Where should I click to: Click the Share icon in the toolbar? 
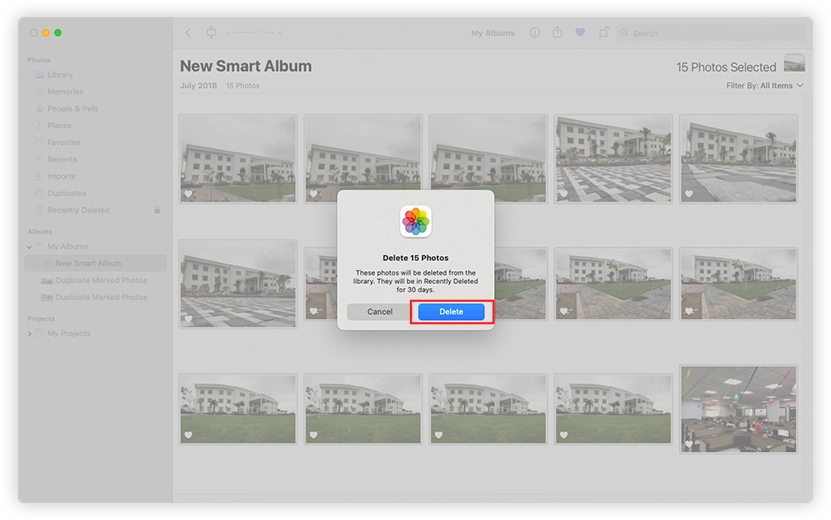click(x=558, y=33)
